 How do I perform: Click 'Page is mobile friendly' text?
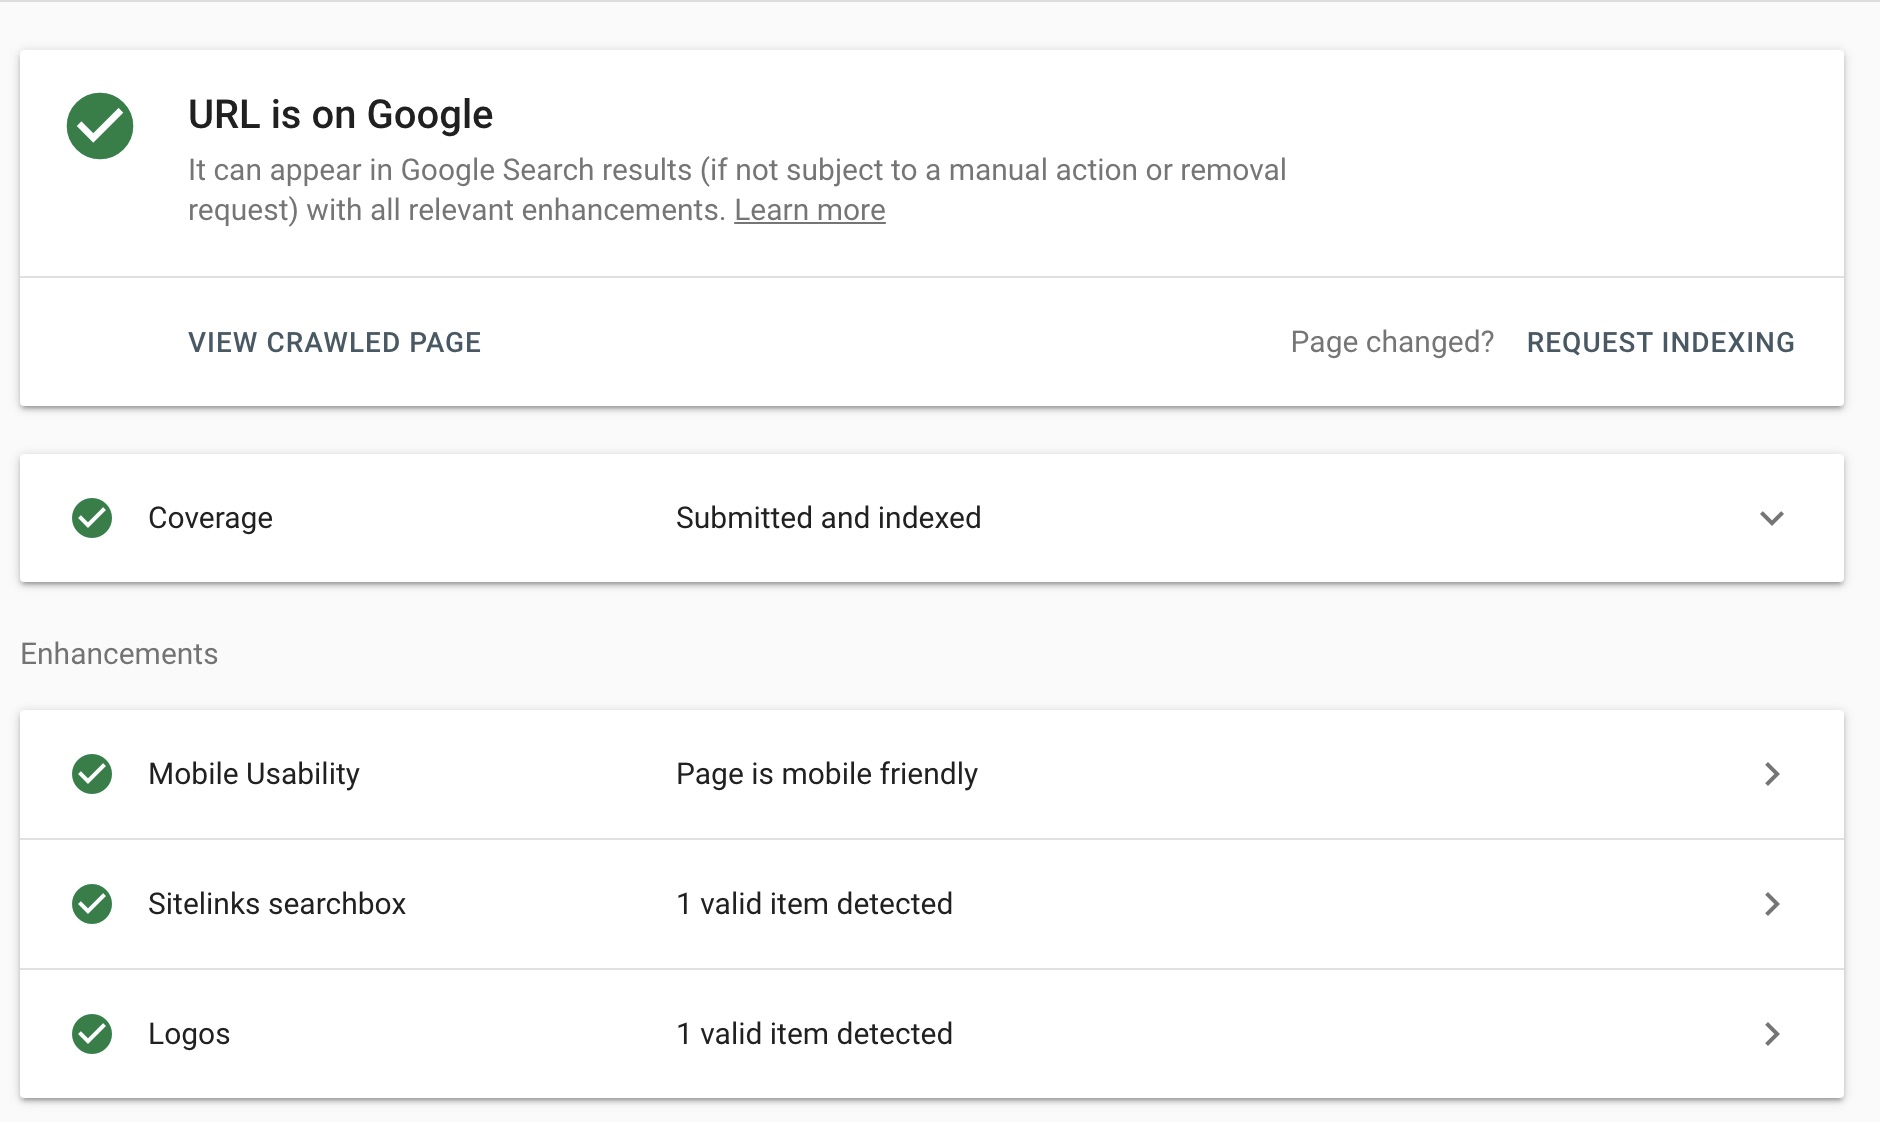pos(827,774)
